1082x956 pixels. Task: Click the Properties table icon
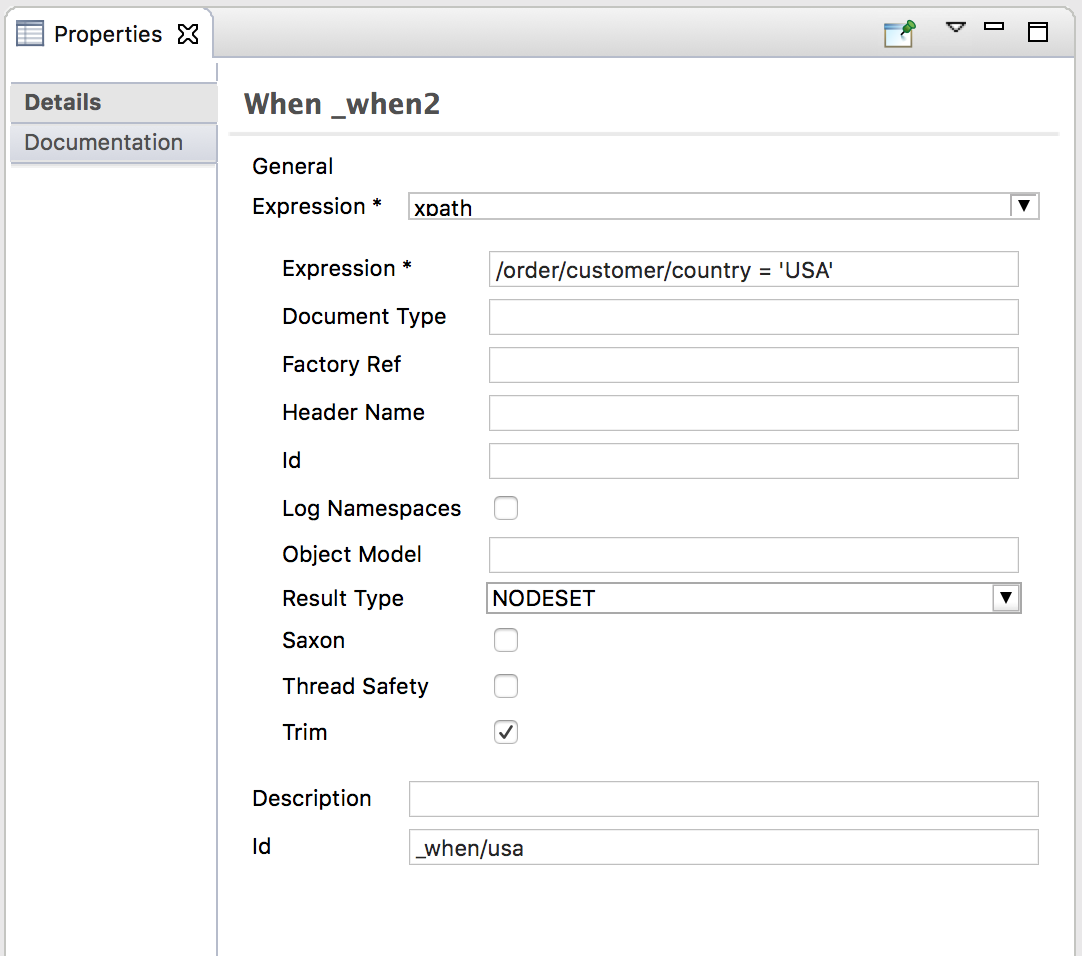coord(31,34)
